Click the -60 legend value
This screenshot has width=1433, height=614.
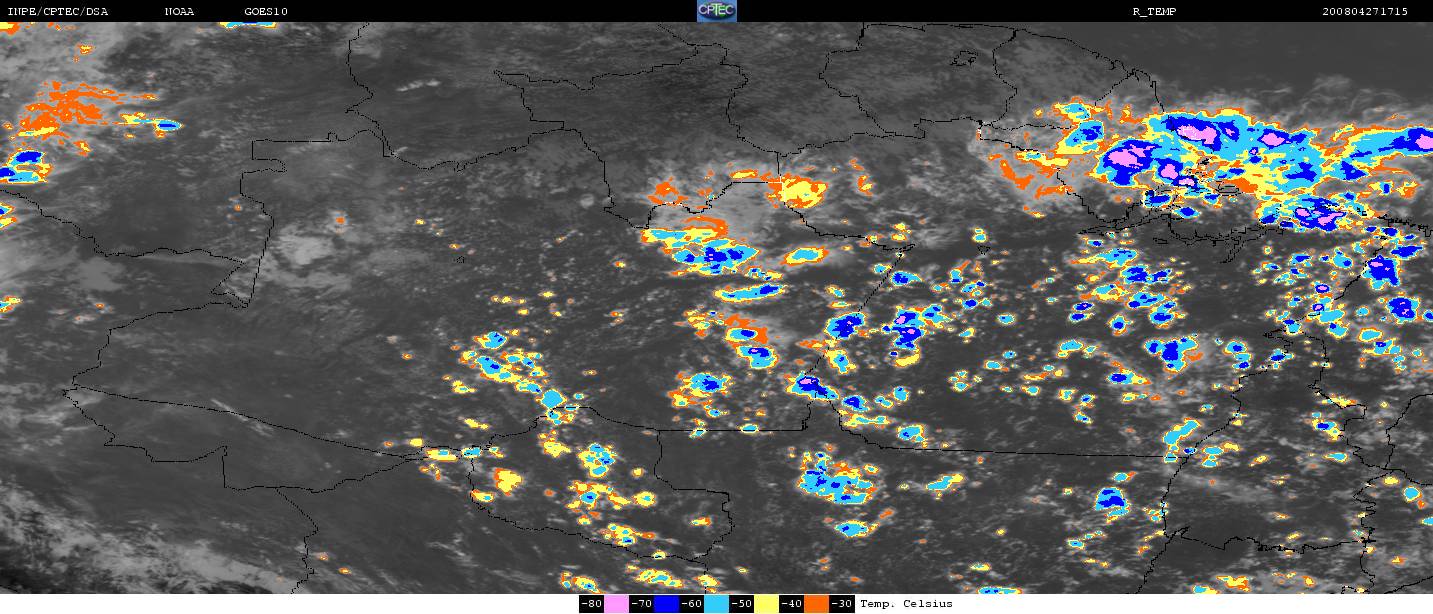coord(691,604)
